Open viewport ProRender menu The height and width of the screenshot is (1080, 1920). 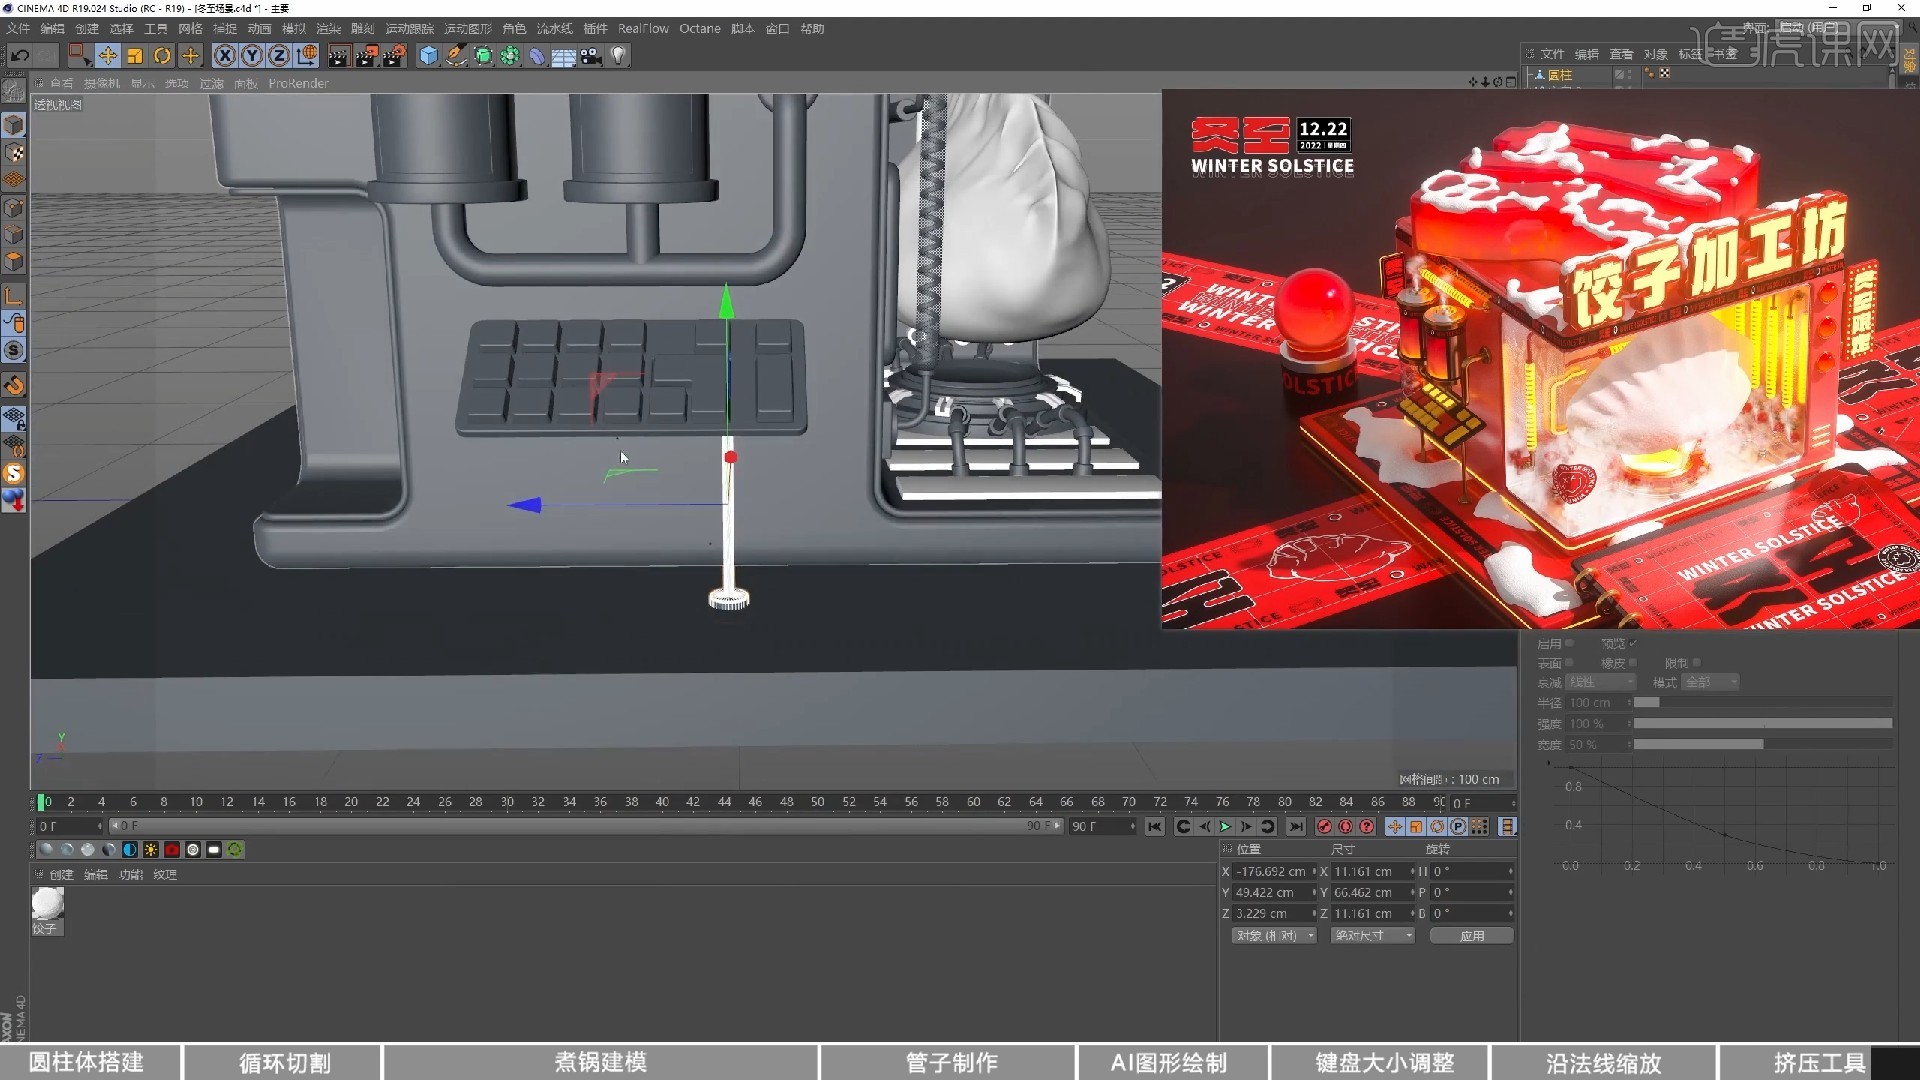pos(298,84)
